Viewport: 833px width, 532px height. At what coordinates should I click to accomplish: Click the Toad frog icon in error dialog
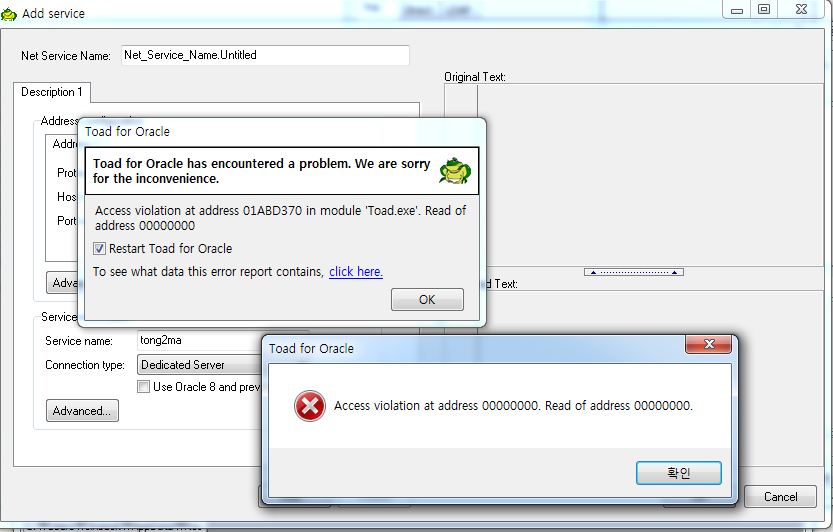pos(455,171)
